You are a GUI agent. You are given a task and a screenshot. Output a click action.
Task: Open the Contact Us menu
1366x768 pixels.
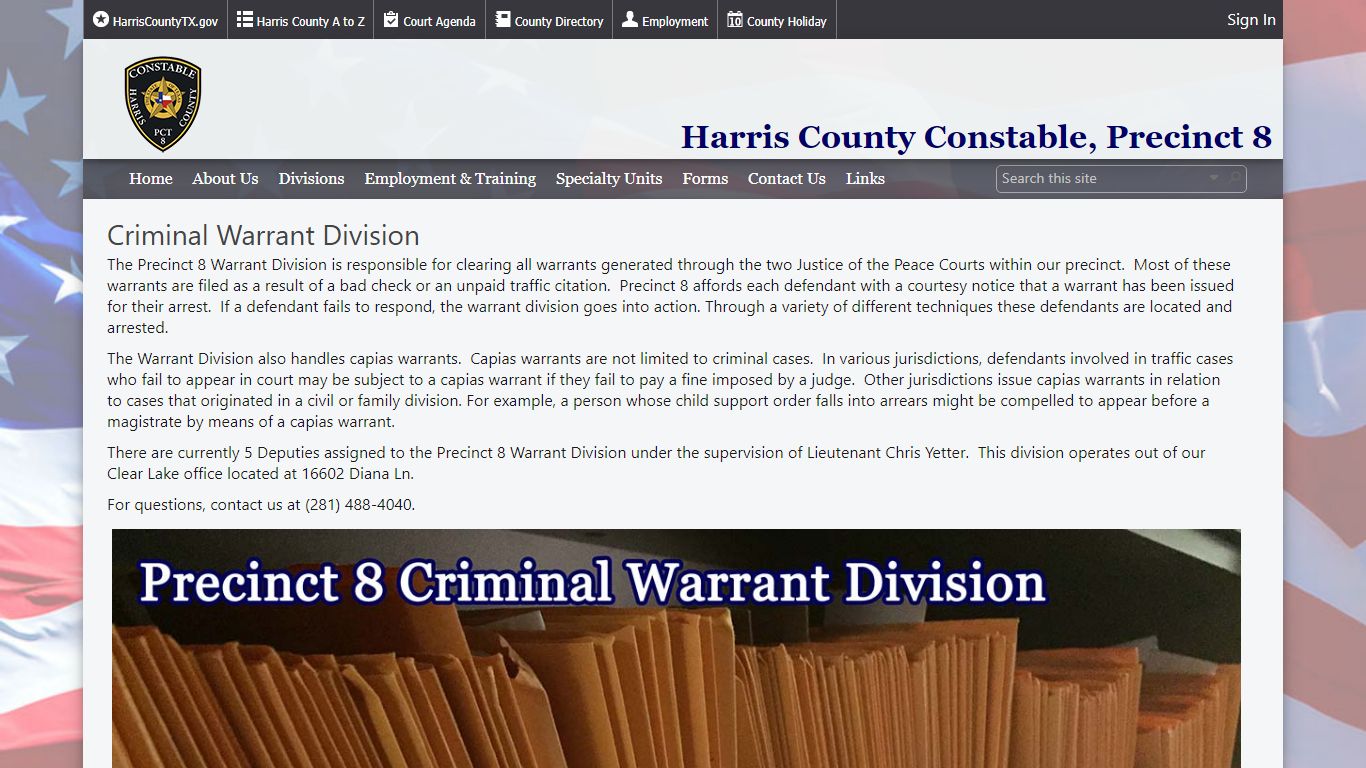pos(787,179)
